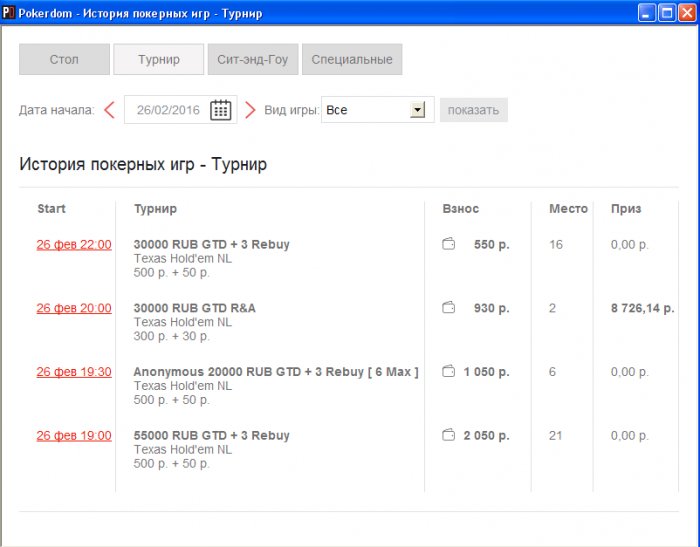Minimize the Pokerdom window
Image resolution: width=700 pixels, height=547 pixels.
(646, 13)
